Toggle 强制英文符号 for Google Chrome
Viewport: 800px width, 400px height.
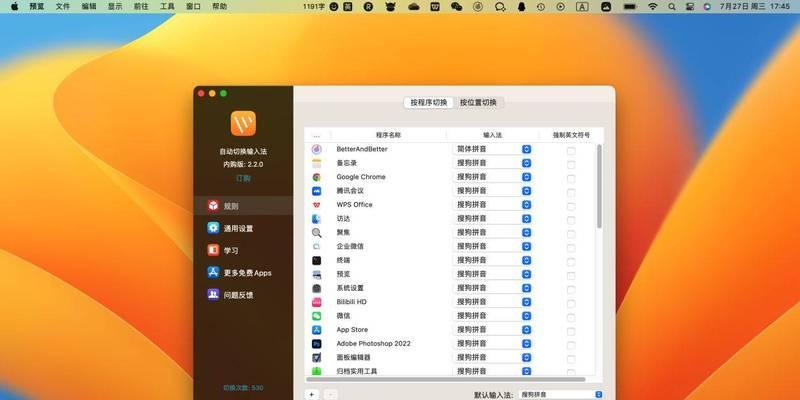pyautogui.click(x=571, y=179)
